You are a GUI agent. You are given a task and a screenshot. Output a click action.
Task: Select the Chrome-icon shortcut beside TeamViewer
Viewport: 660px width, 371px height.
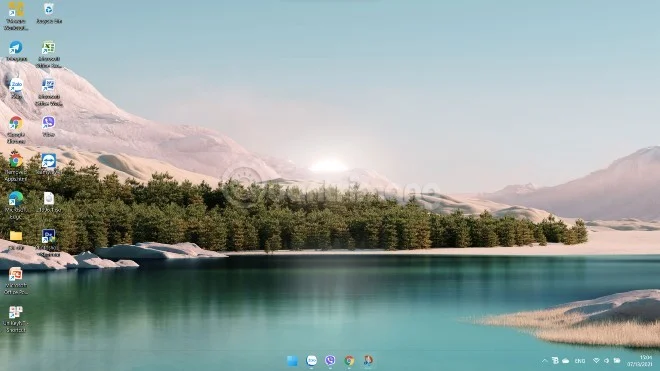[16, 167]
